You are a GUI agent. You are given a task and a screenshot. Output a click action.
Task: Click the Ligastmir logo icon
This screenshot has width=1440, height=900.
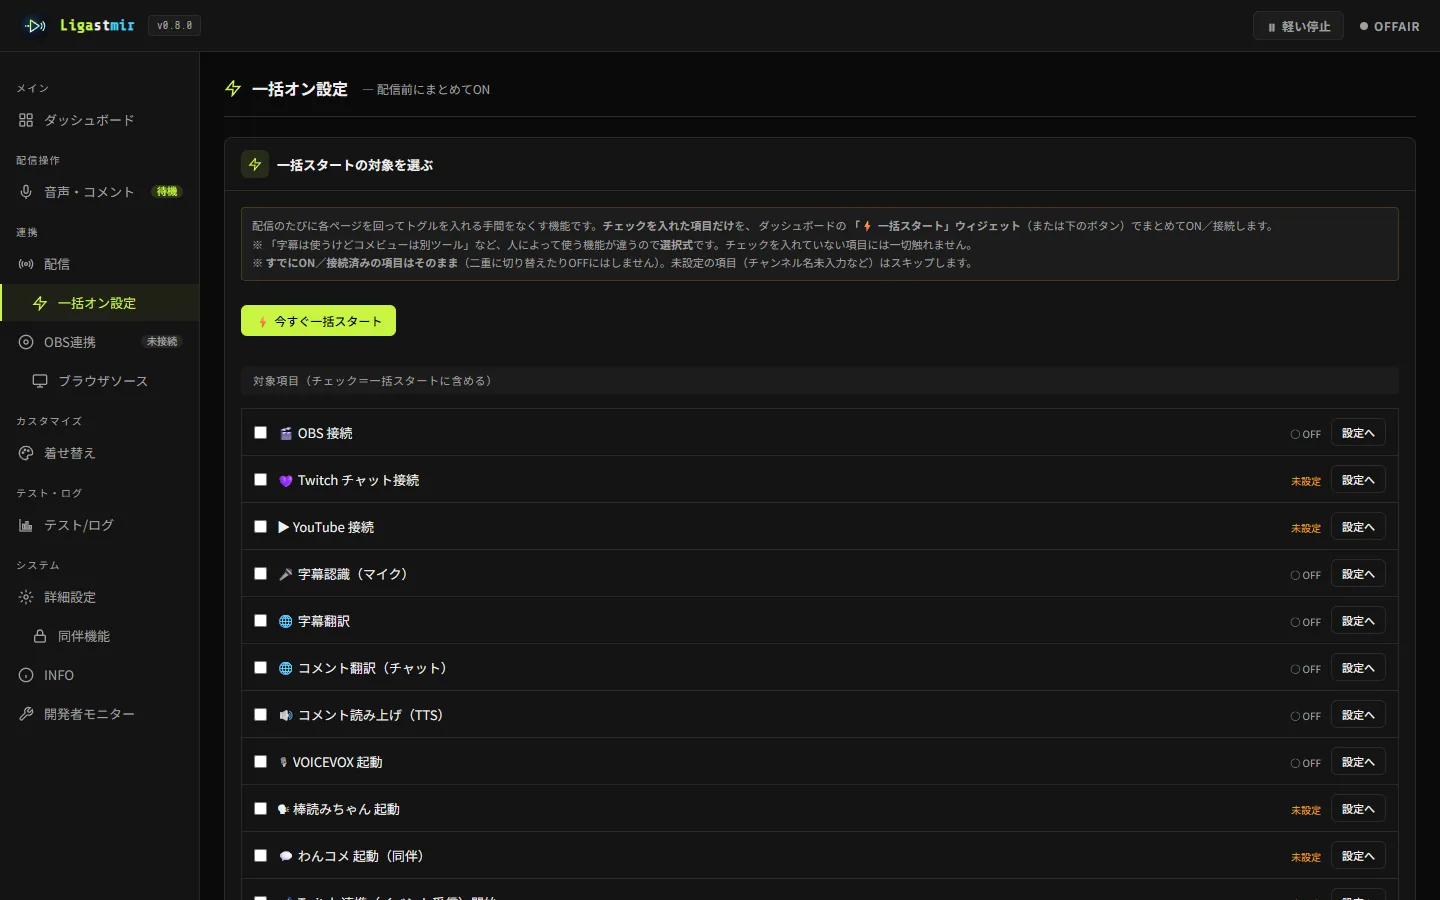click(x=35, y=26)
